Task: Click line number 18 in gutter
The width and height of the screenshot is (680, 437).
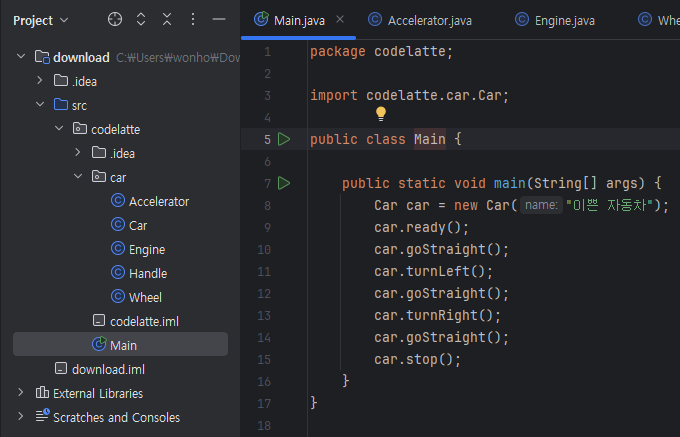Action: pyautogui.click(x=264, y=426)
